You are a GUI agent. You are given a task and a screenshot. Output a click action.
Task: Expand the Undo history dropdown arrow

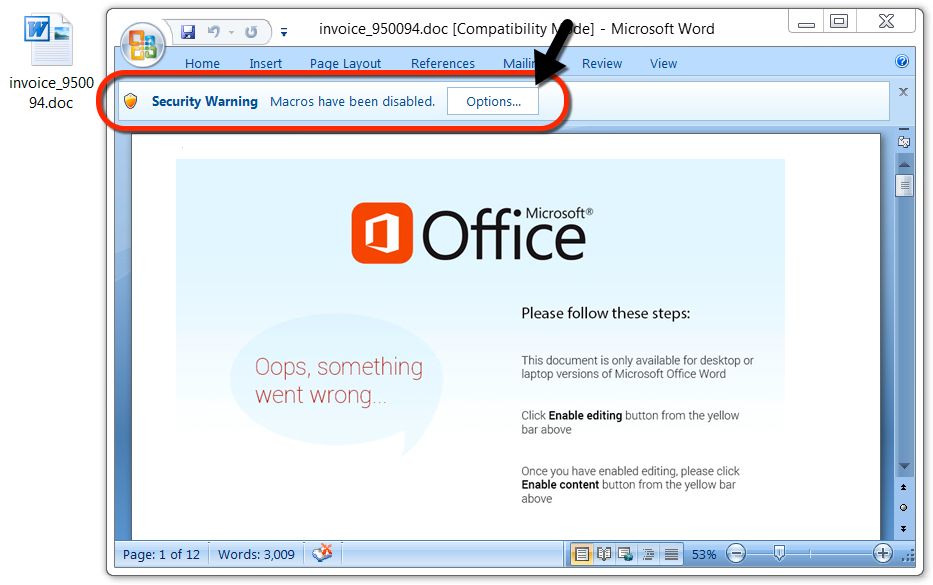pyautogui.click(x=231, y=32)
